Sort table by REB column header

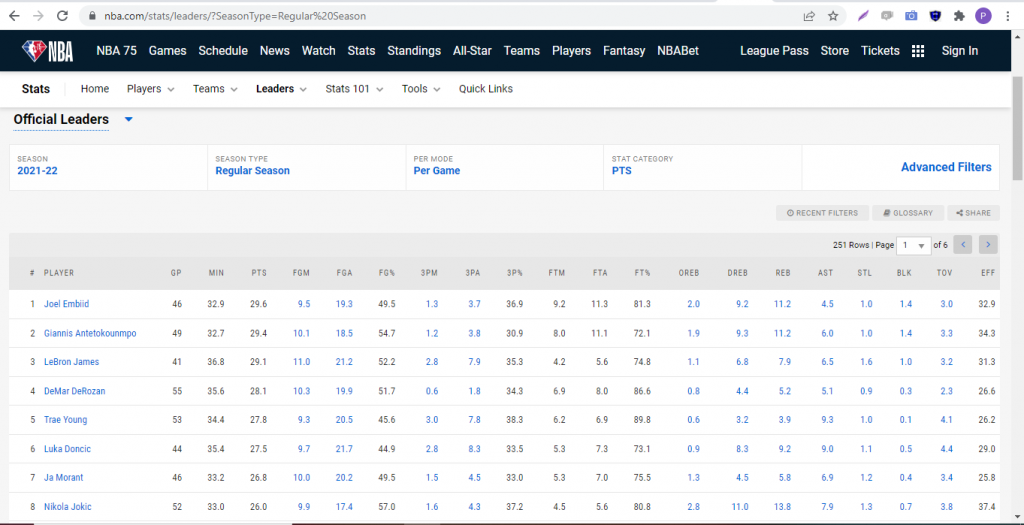(783, 273)
